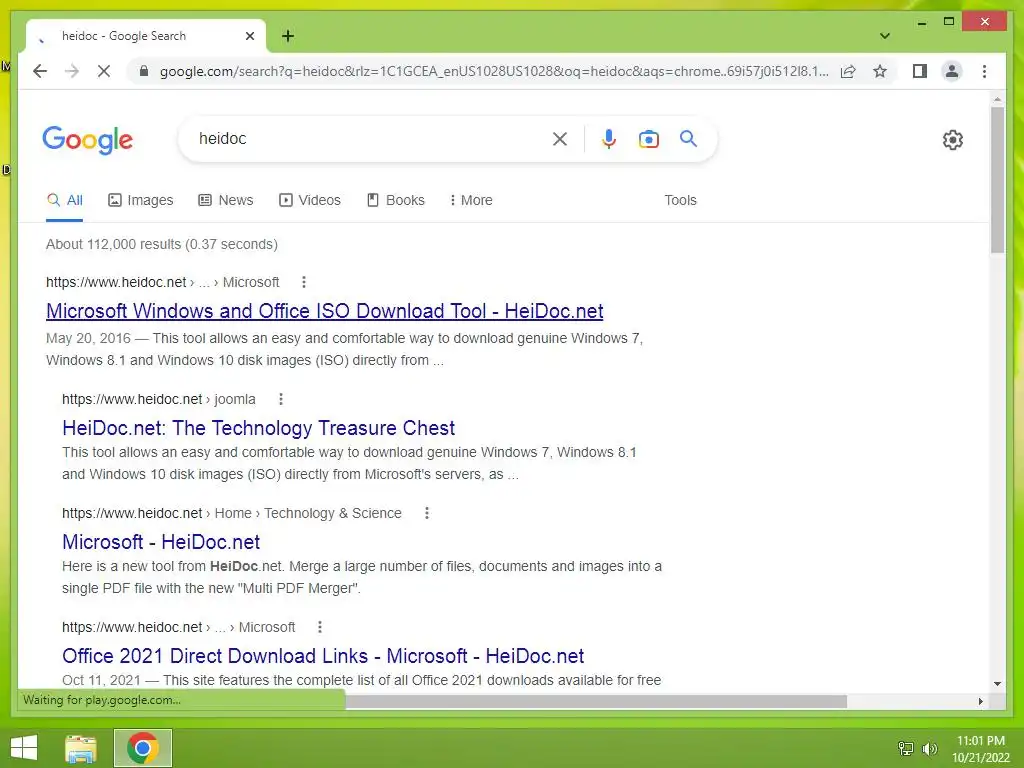Screen dimensions: 1024x768
Task: View site info via the padlock icon
Action: tap(144, 71)
